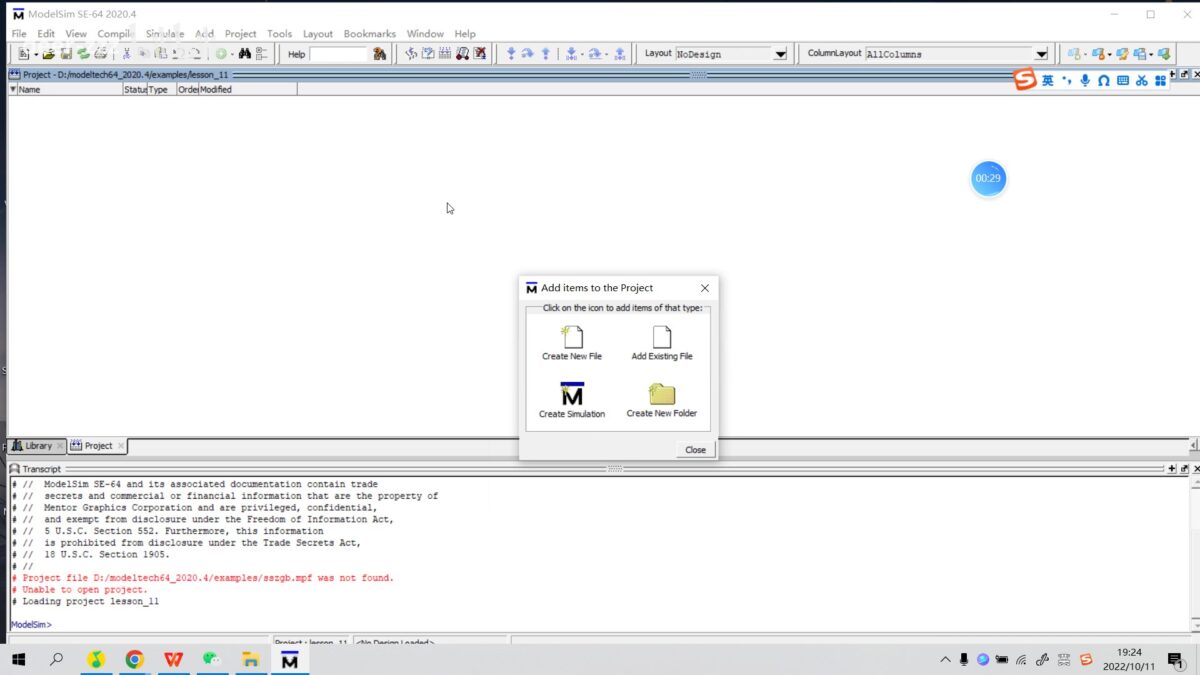This screenshot has height=675, width=1200.
Task: Click the Close button in the dialog
Action: click(x=695, y=450)
